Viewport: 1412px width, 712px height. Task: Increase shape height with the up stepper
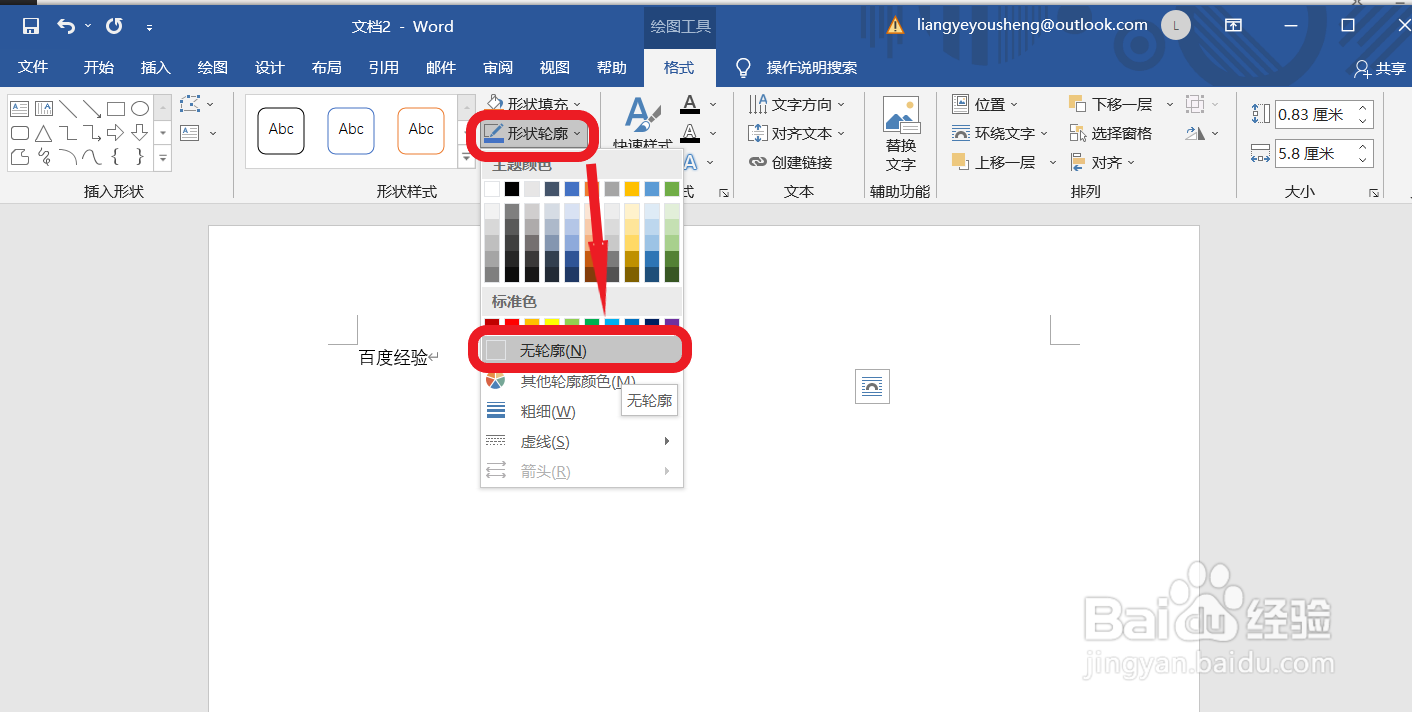(1363, 108)
